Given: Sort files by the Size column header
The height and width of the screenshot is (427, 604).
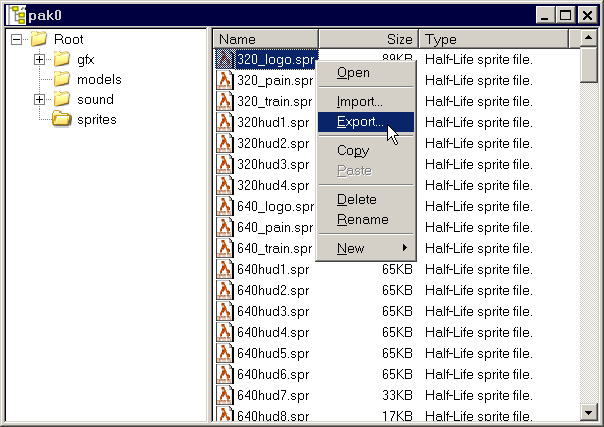Looking at the screenshot, I should [x=367, y=39].
